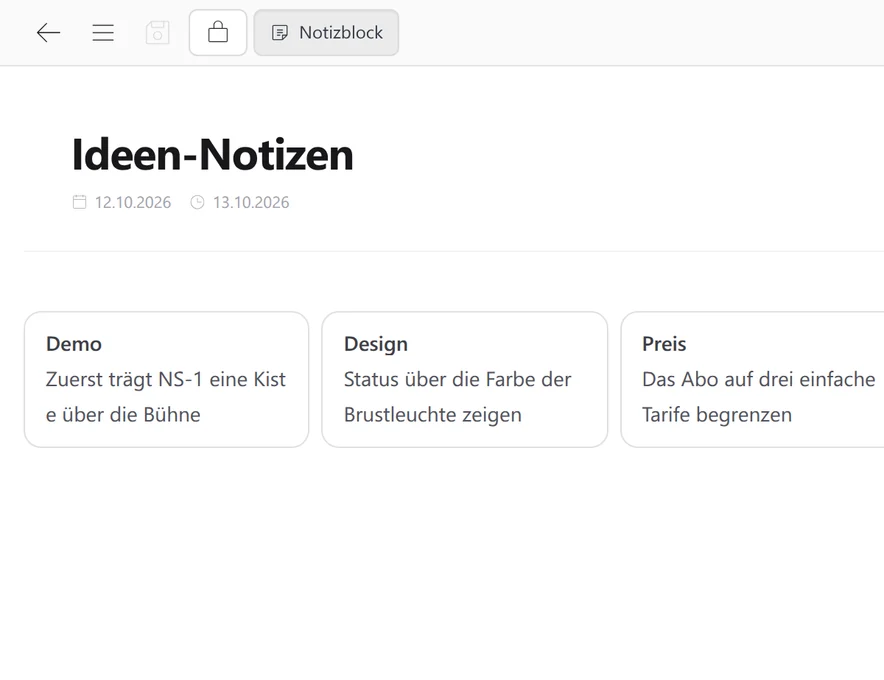The height and width of the screenshot is (680, 884).
Task: Click the calendar icon beside 12.10.2026
Action: [x=79, y=202]
